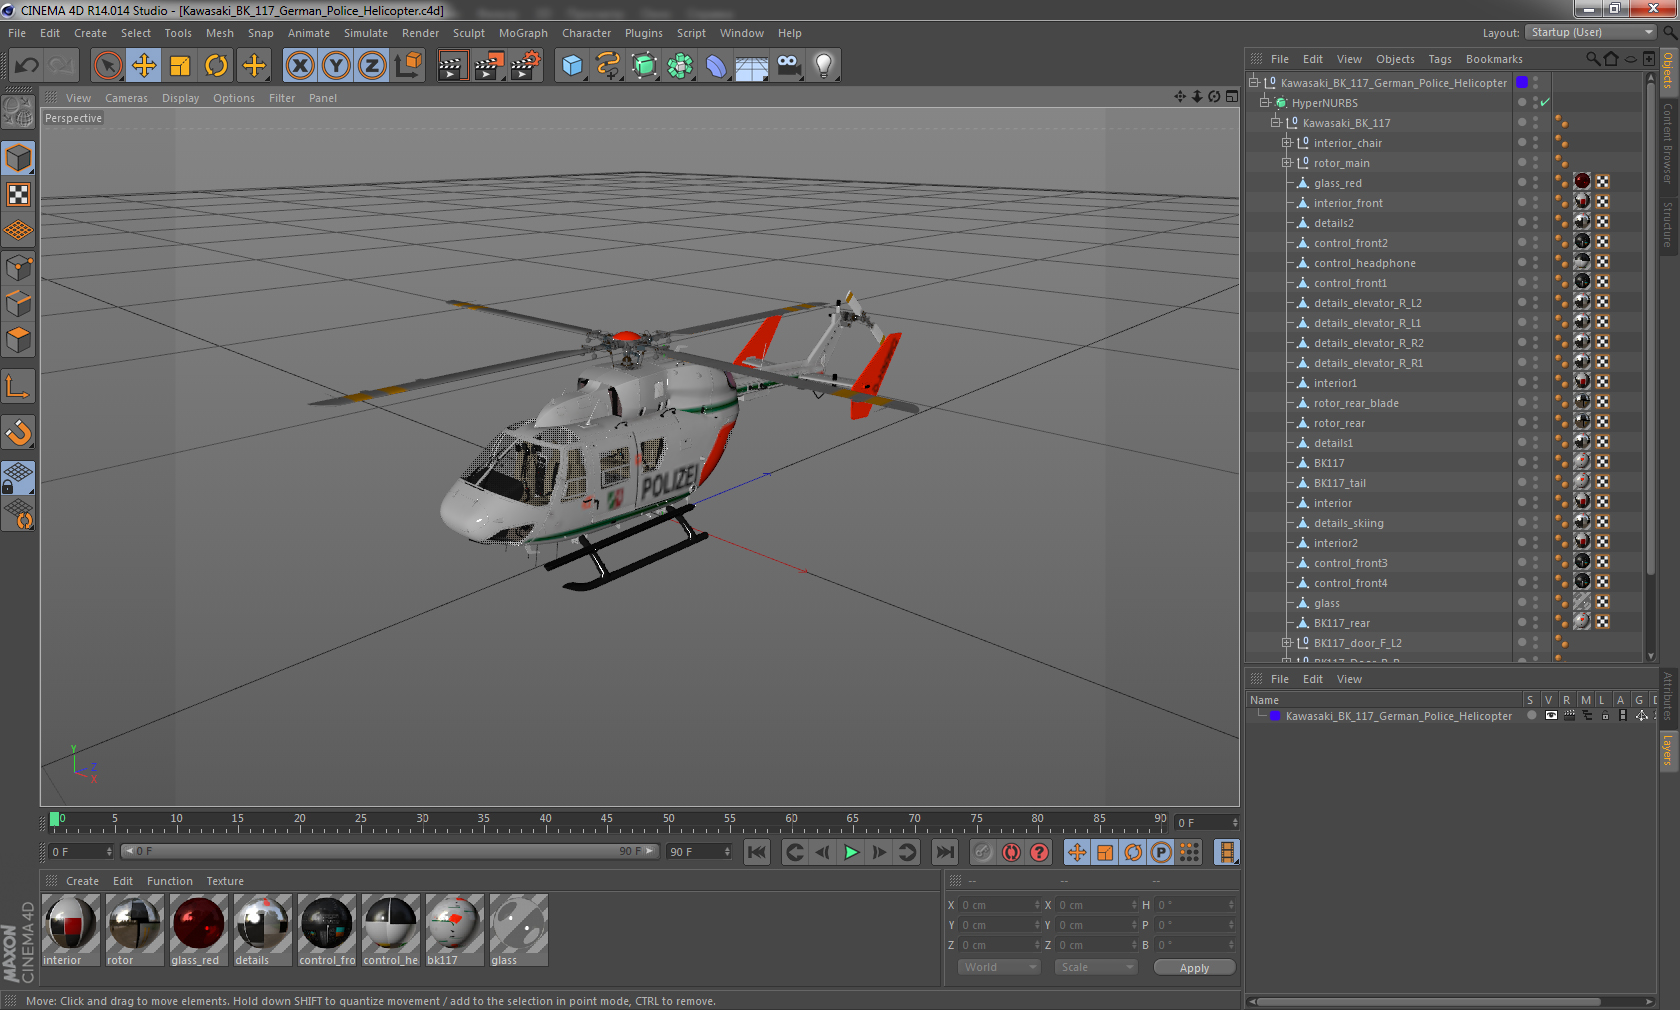Toggle snapping magnet icon
The width and height of the screenshot is (1680, 1010).
(x=18, y=432)
